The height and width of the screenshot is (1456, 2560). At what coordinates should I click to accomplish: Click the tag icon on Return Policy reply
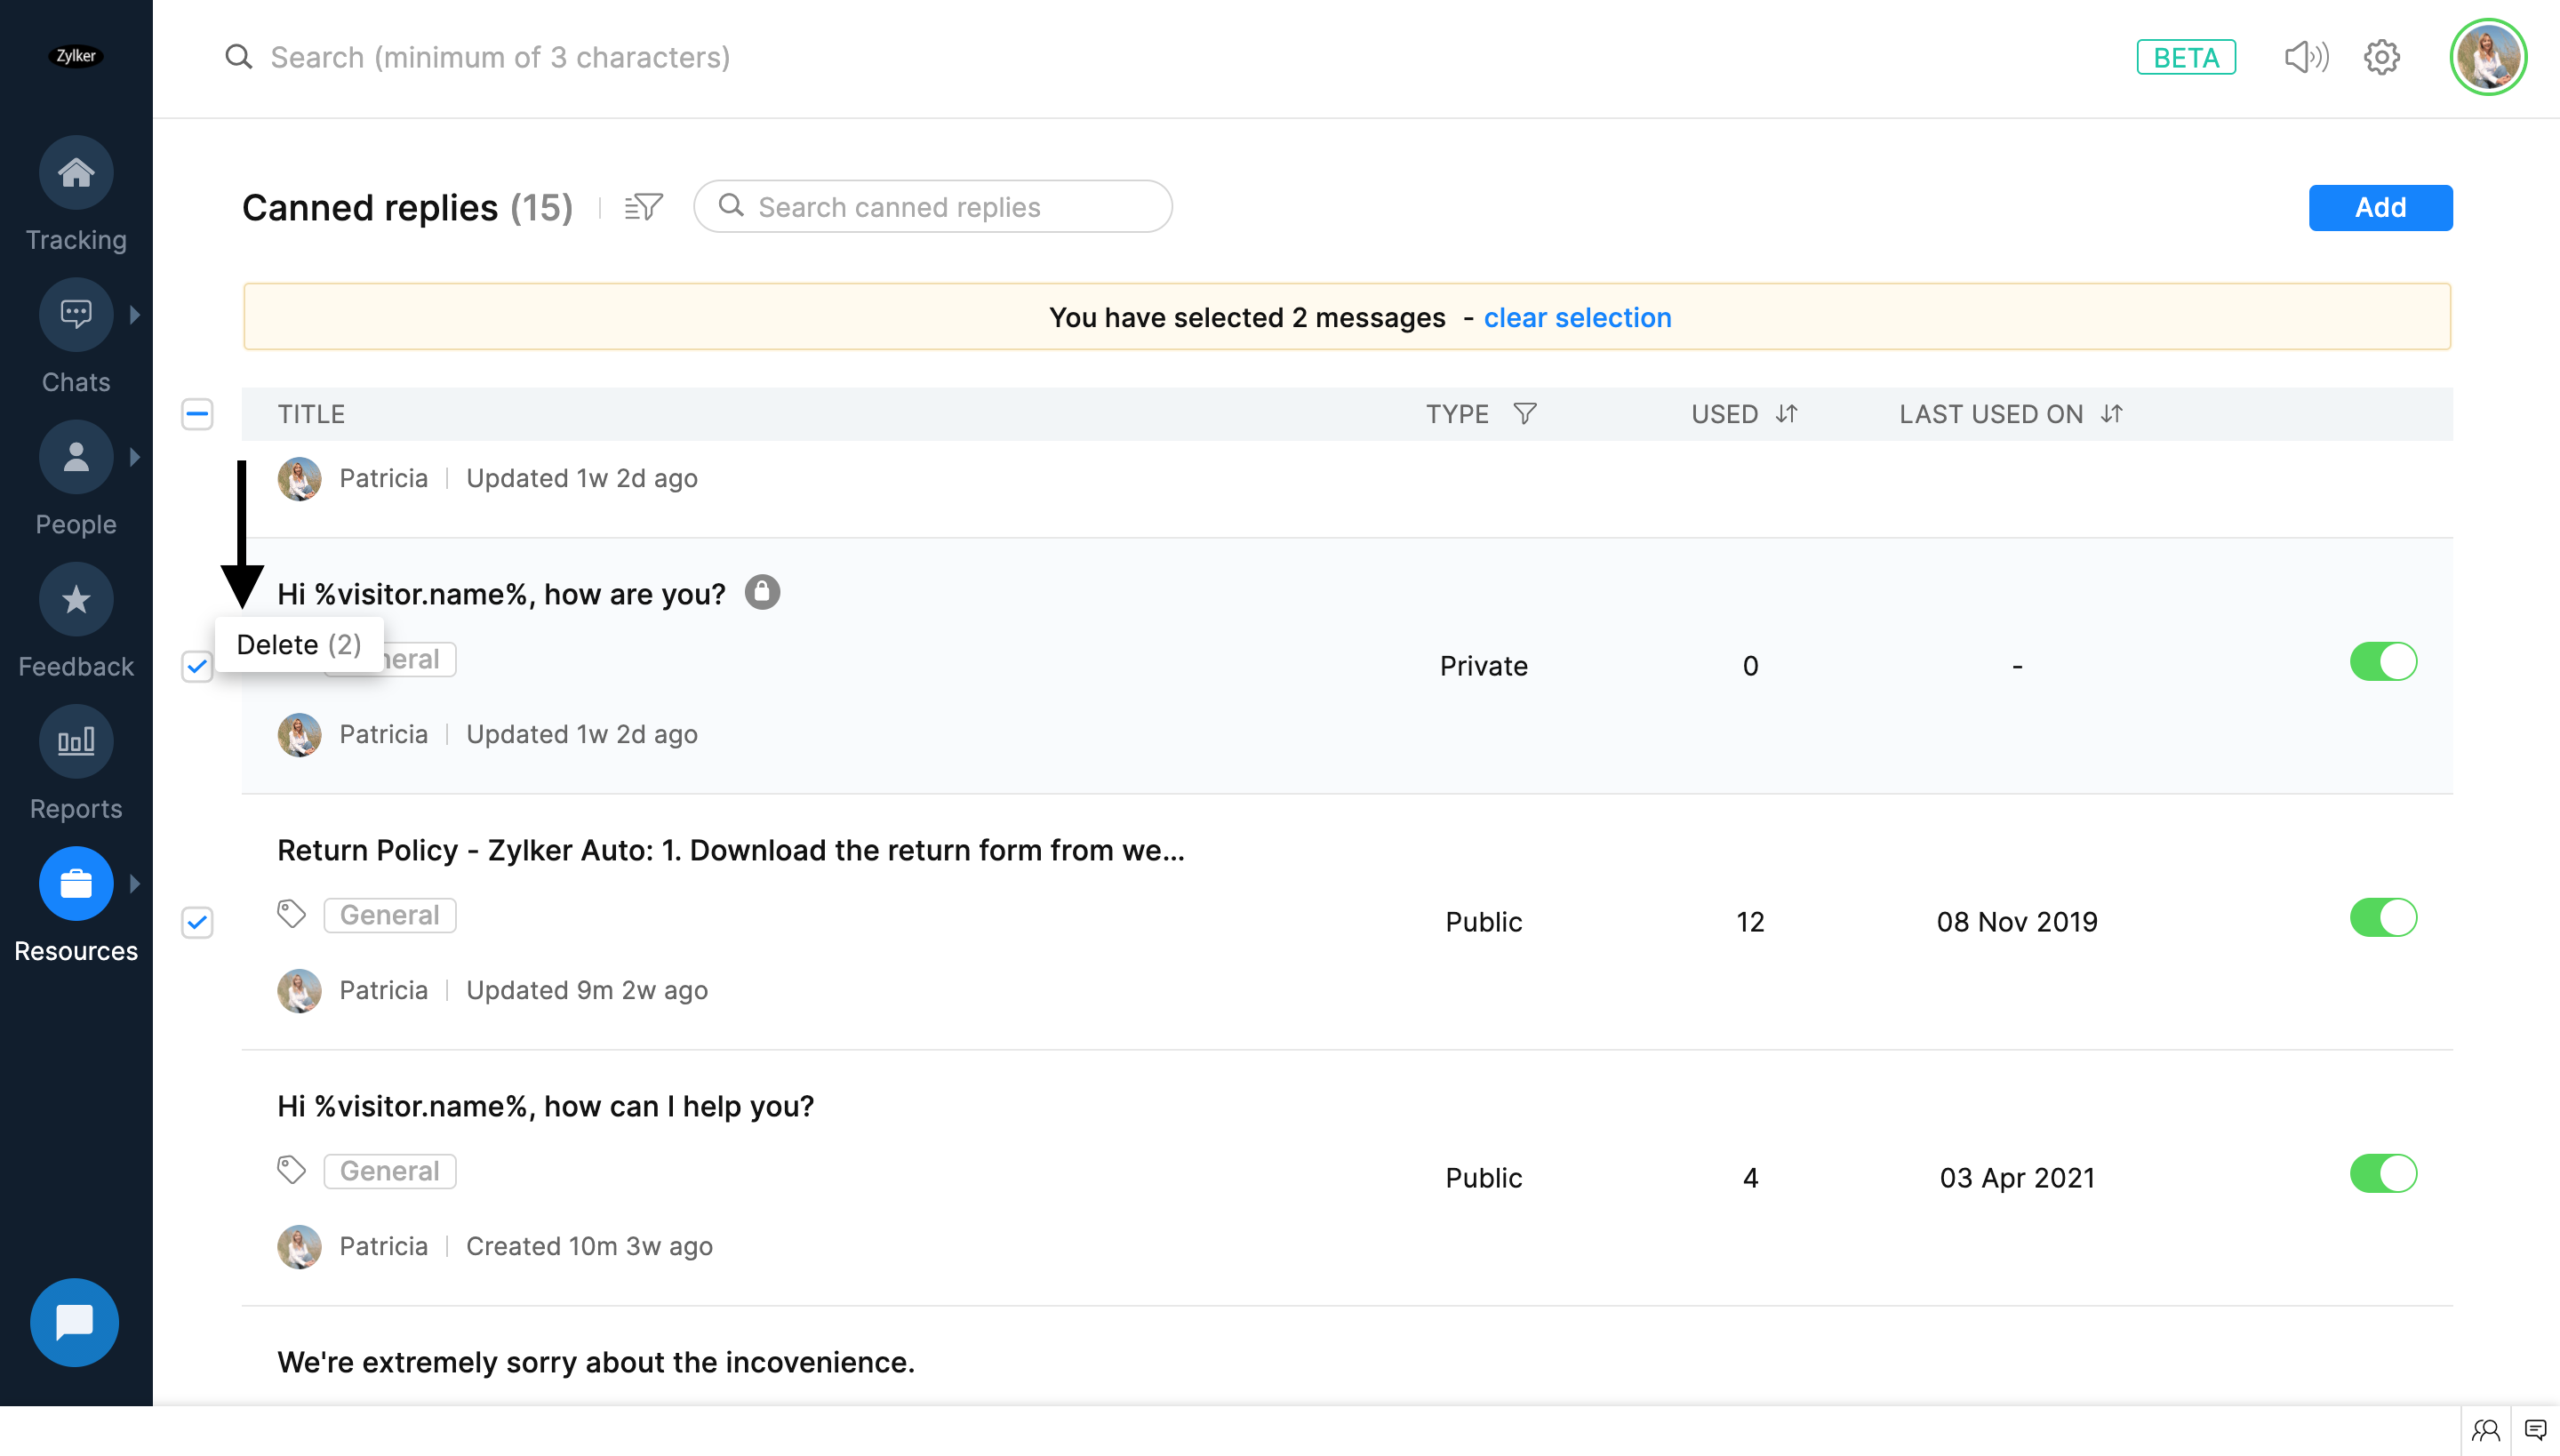click(x=291, y=914)
